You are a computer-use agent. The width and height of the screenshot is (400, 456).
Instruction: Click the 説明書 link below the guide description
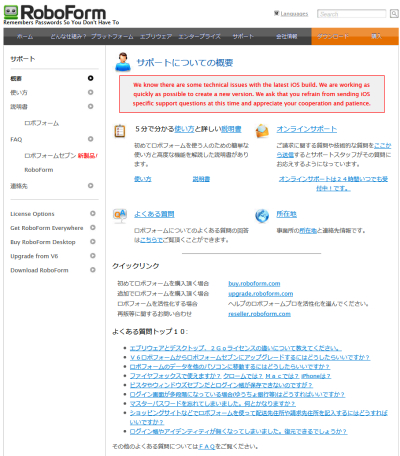201,179
